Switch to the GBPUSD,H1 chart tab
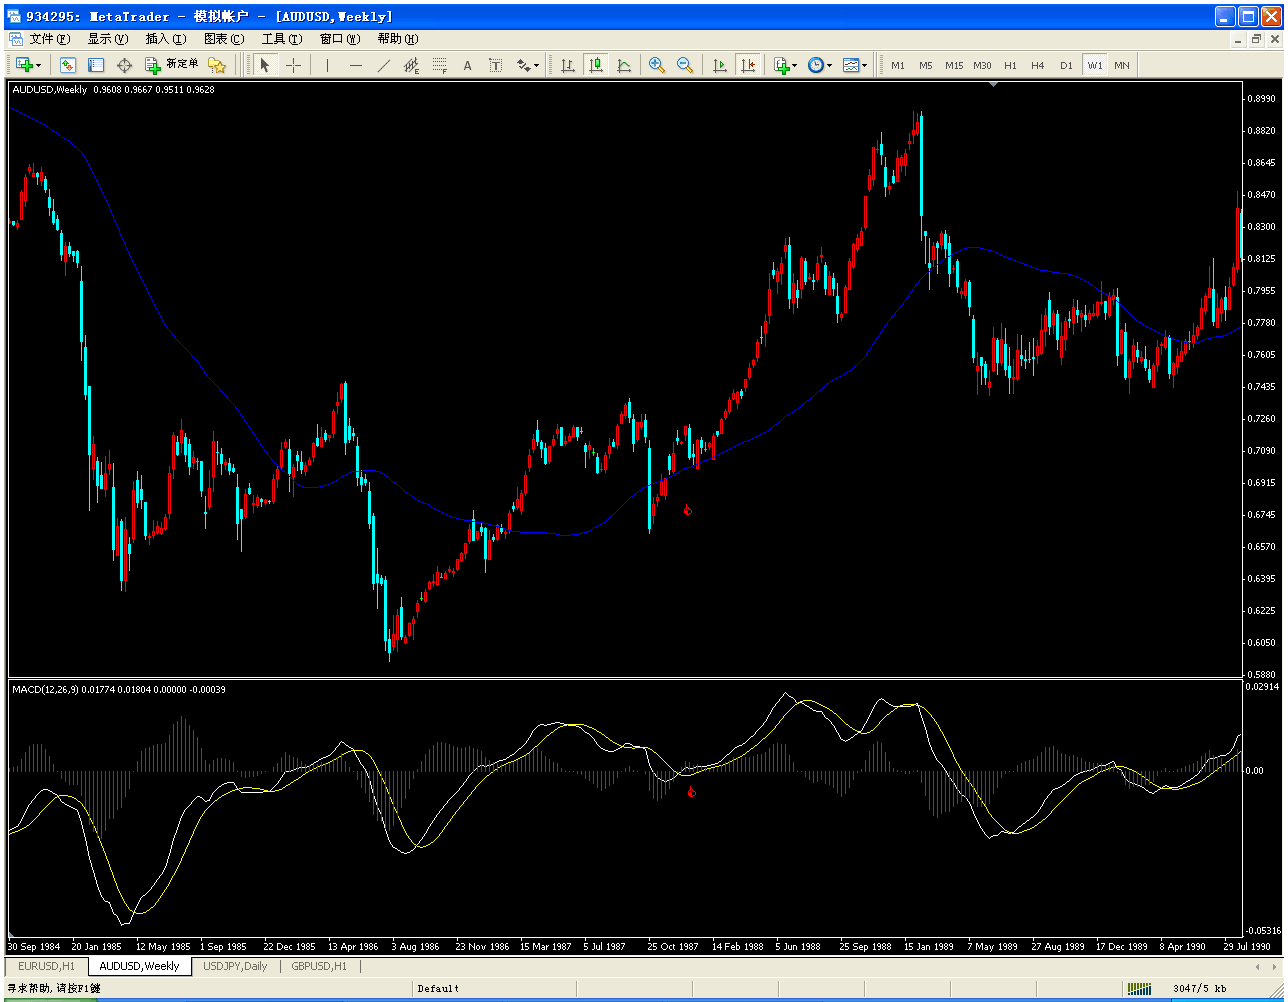Image resolution: width=1288 pixels, height=1002 pixels. [319, 966]
